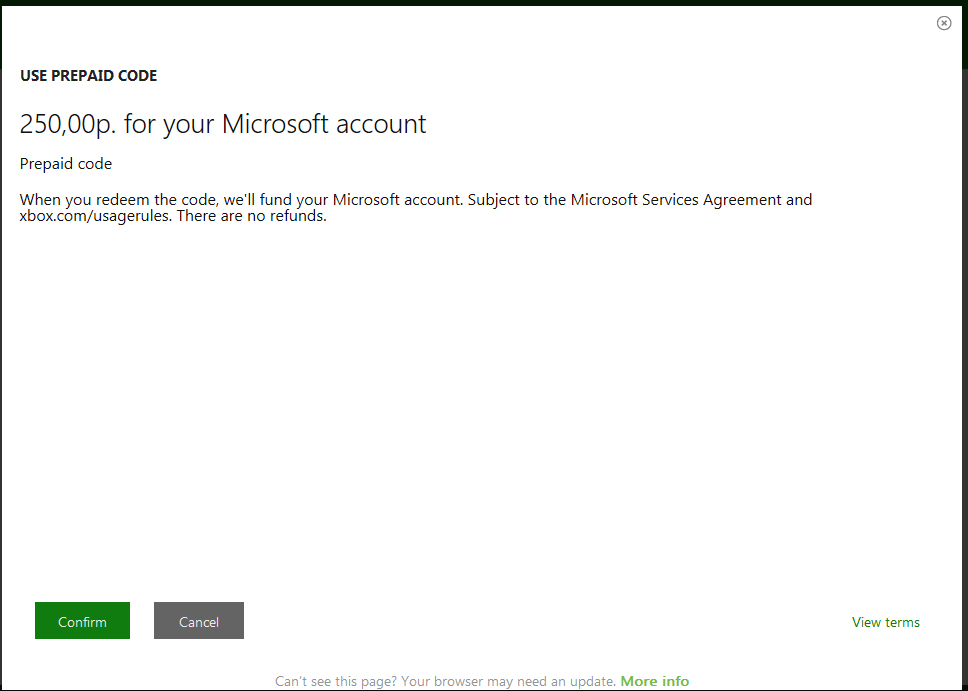Viewport: 968px width, 691px height.
Task: Select the 'There are no refunds' paragraph
Action: tap(415, 208)
